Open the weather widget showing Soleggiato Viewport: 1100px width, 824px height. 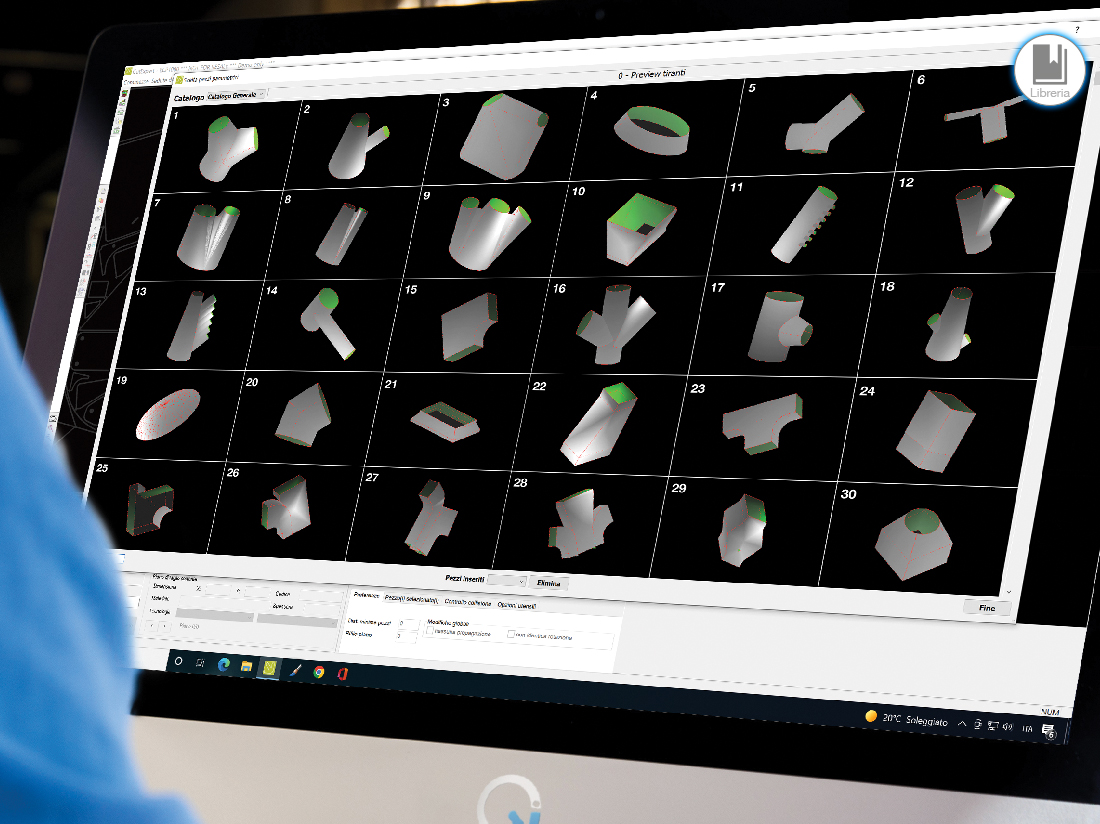click(x=906, y=718)
